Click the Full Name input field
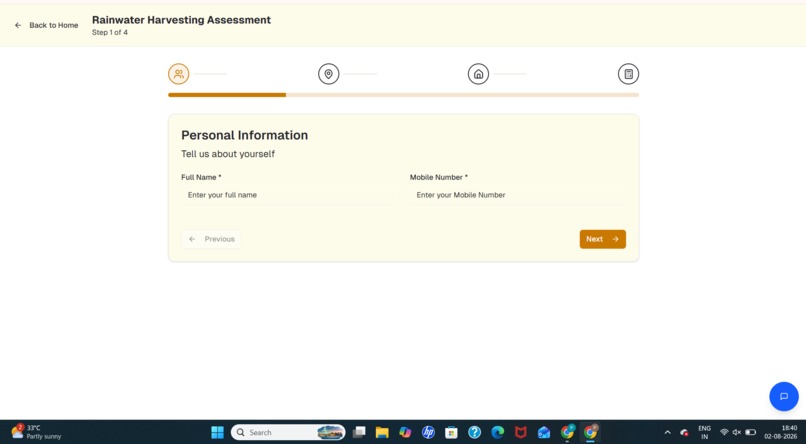This screenshot has width=806, height=444. [289, 195]
